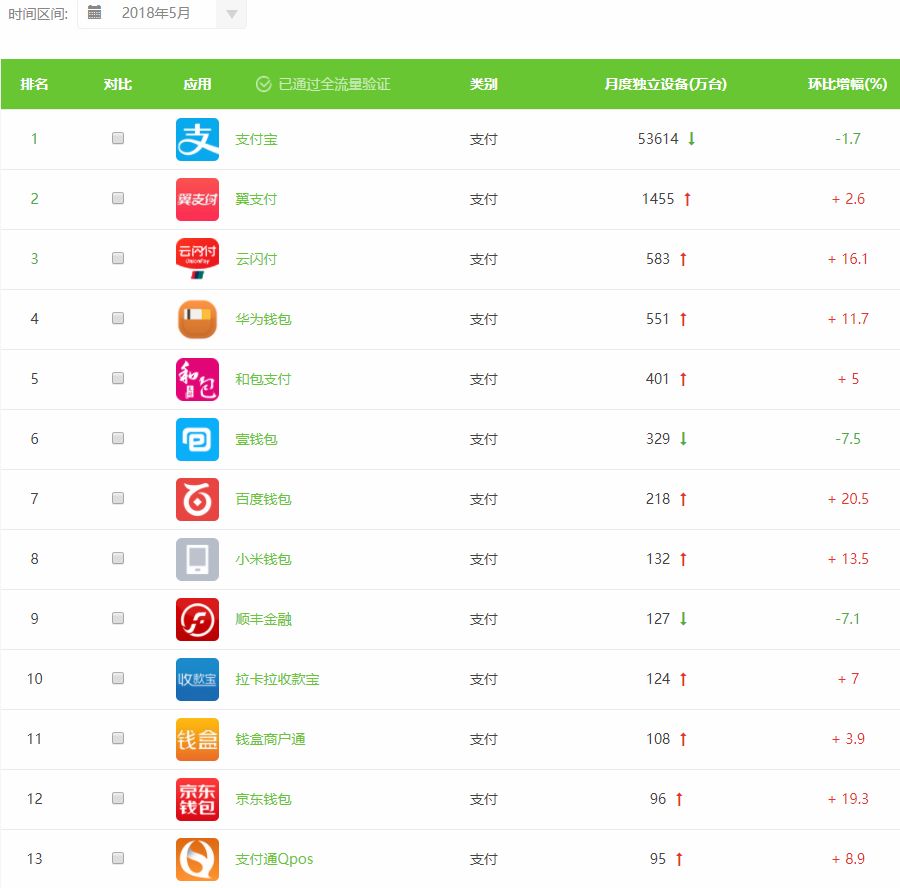Open the 百度钱包 app name link
Viewport: 900px width, 888px height.
(x=263, y=499)
